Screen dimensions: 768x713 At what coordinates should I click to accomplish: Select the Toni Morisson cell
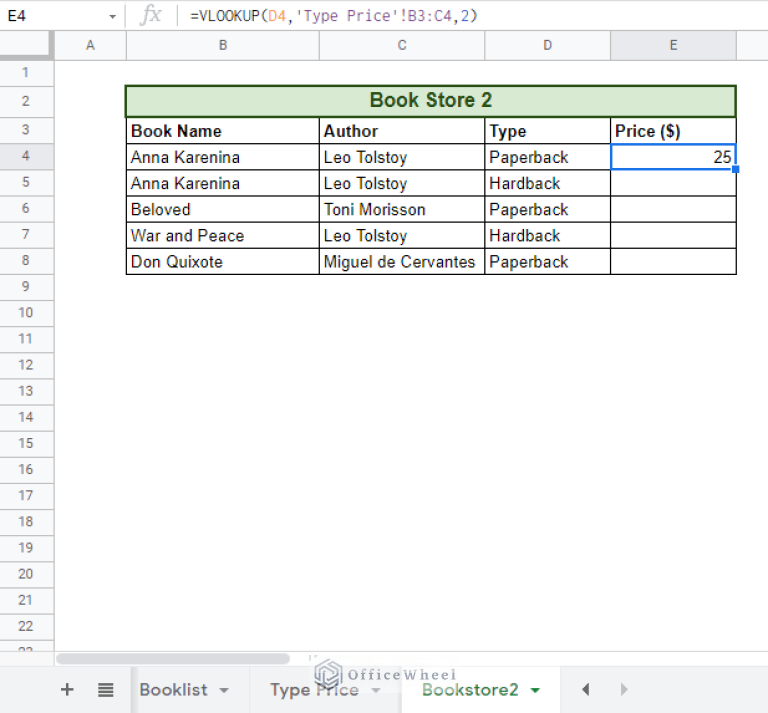pyautogui.click(x=402, y=209)
